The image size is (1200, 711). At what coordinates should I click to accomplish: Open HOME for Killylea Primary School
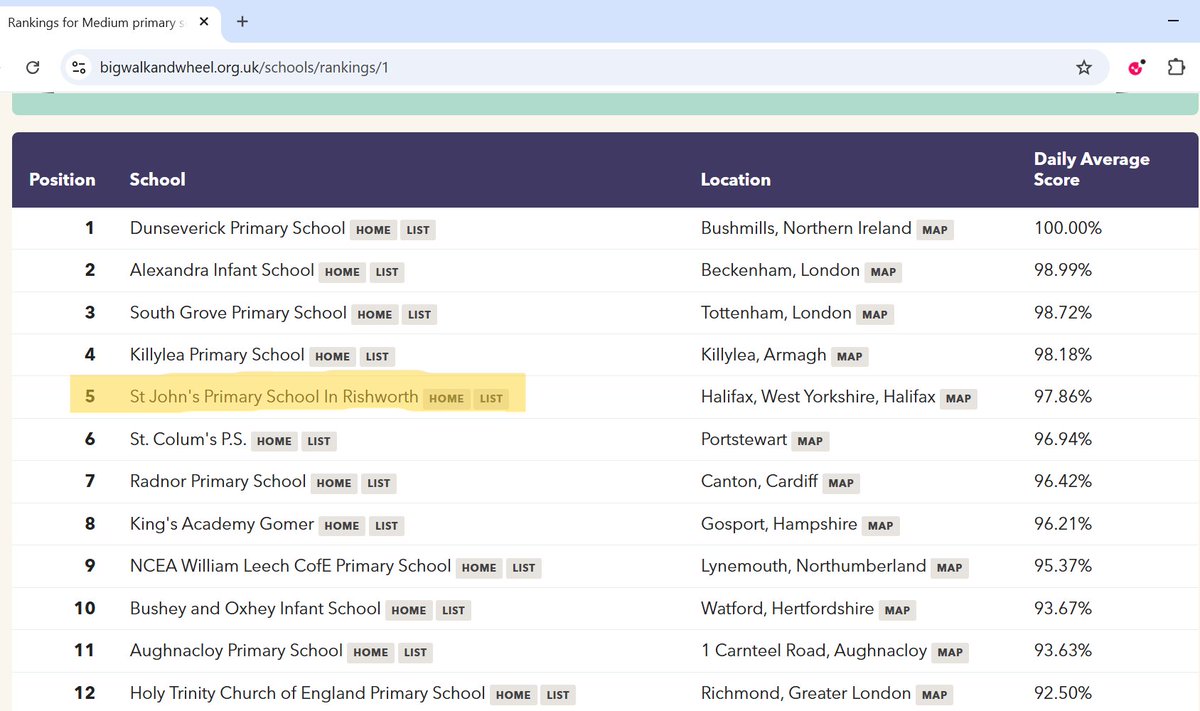pyautogui.click(x=333, y=356)
